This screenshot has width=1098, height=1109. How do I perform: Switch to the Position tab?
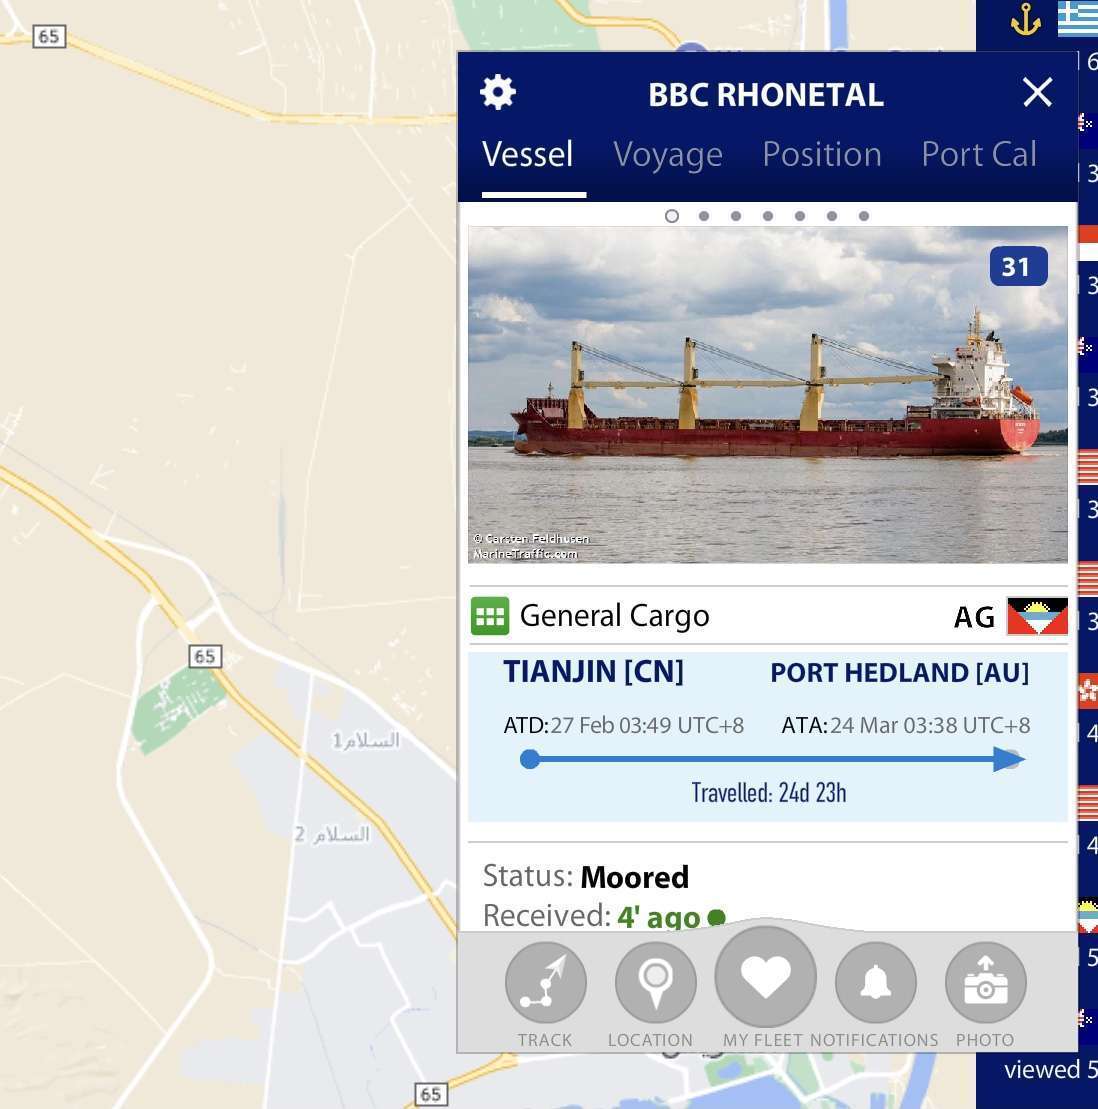click(x=822, y=154)
